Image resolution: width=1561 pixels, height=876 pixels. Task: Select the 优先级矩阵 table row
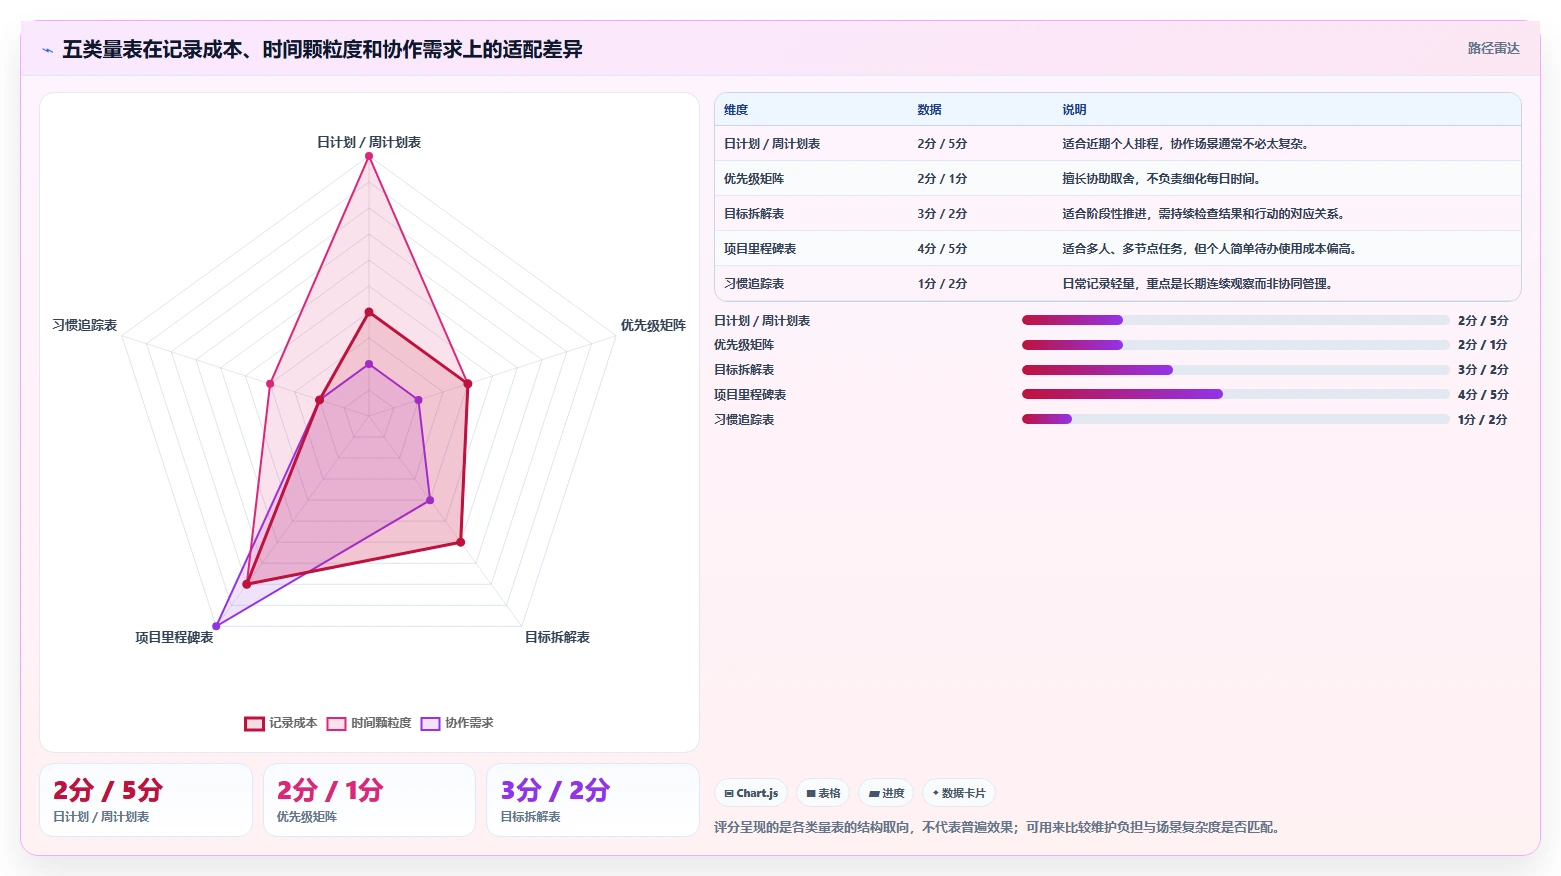click(1118, 179)
